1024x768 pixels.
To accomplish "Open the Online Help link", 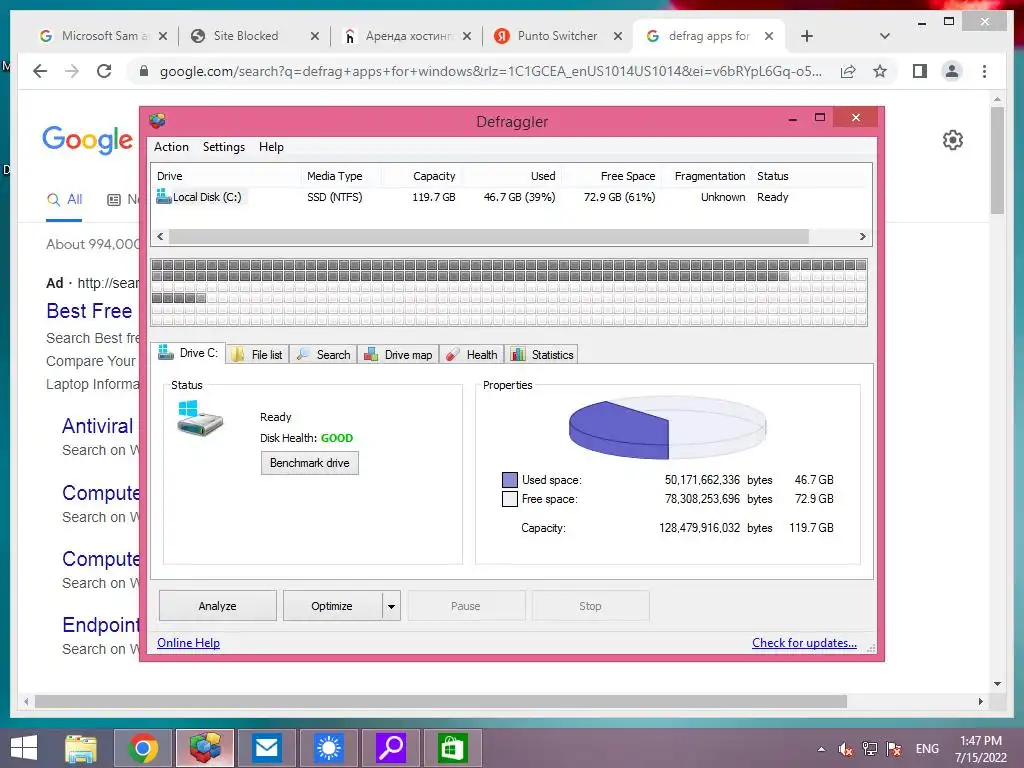I will (188, 643).
